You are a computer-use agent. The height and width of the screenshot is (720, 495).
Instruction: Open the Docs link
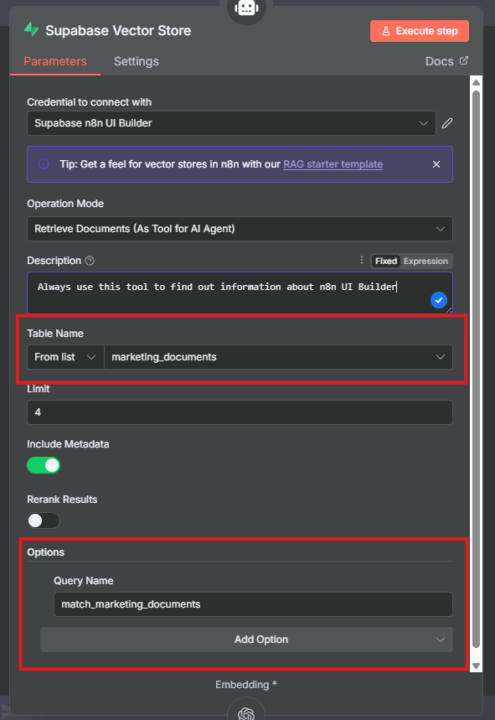tap(439, 61)
